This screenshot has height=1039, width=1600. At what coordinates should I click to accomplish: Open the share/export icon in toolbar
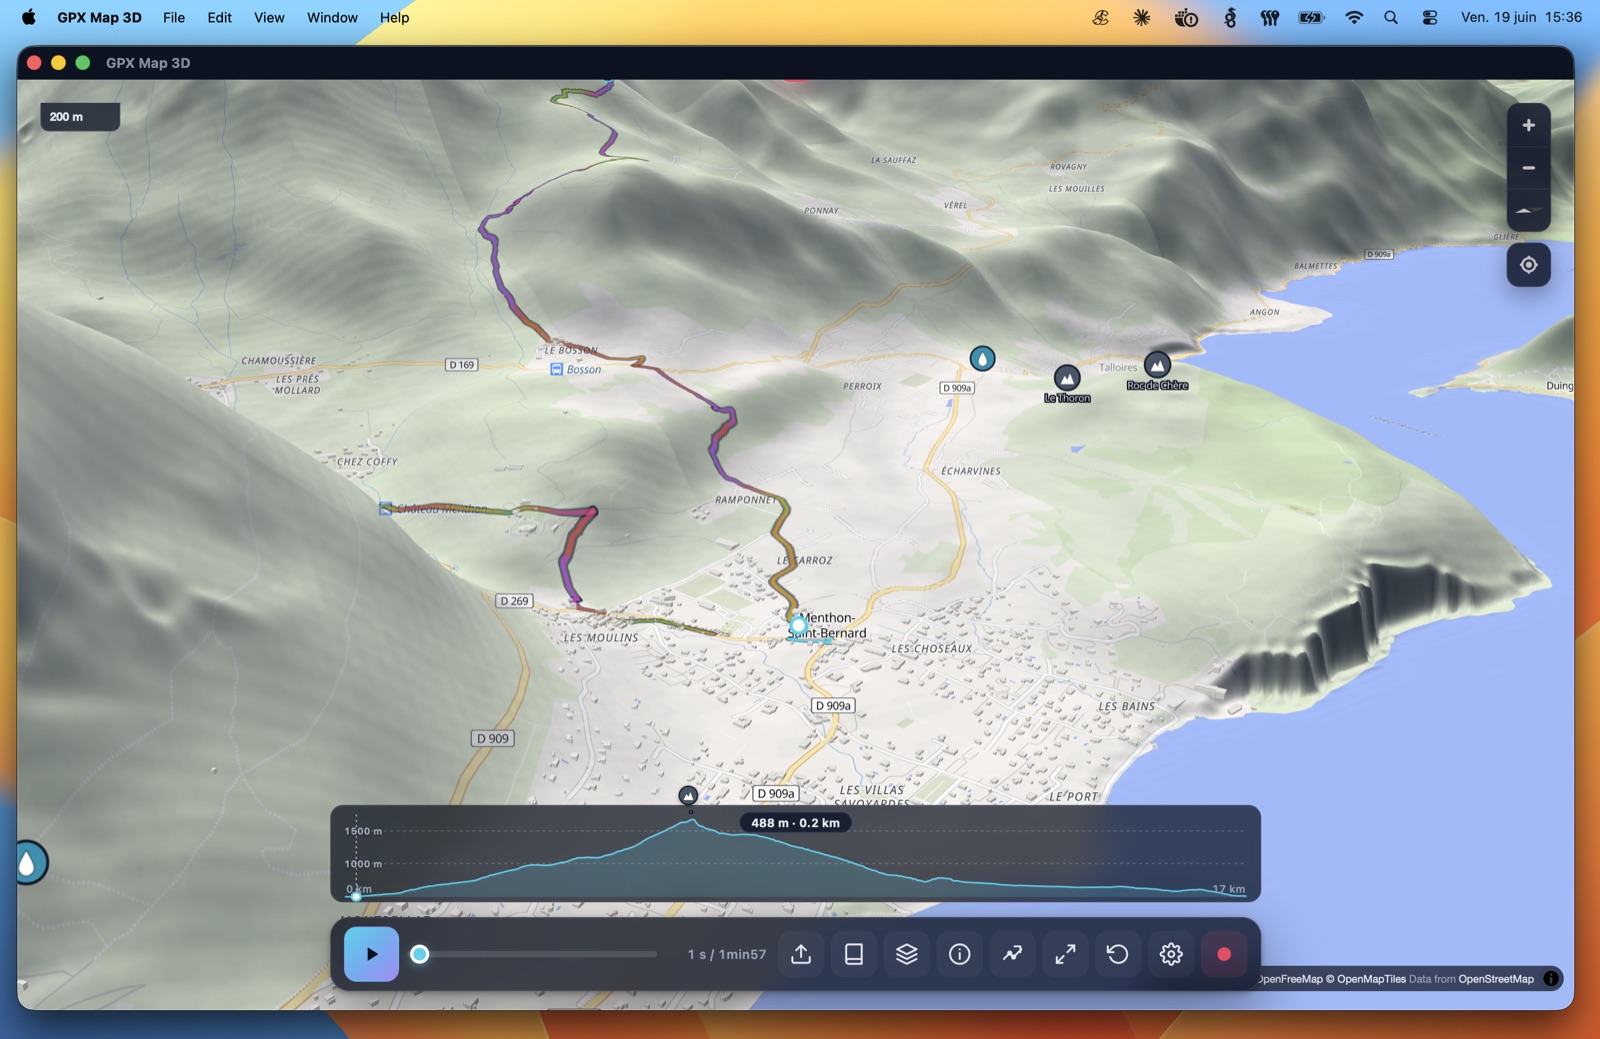pos(801,954)
